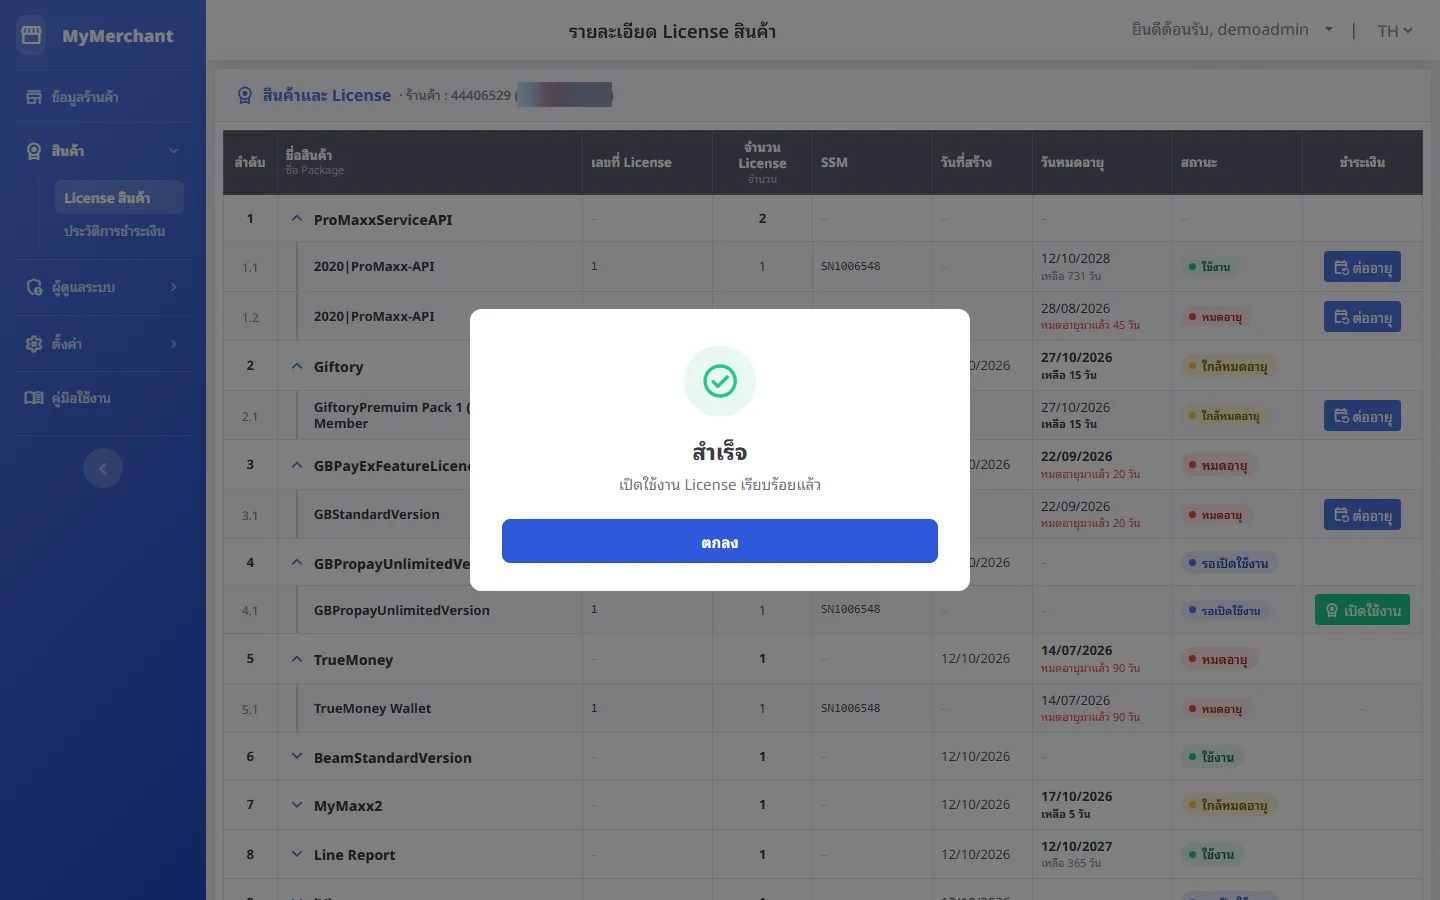
Task: Click the ตั้งค่า settings gear icon
Action: click(34, 343)
